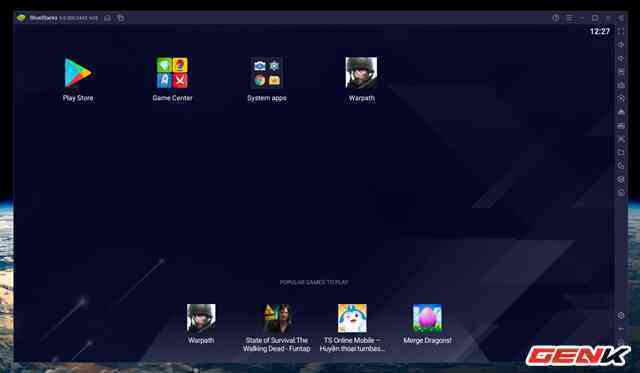Open the TS Online Mobile game suggestion
This screenshot has height=373, width=640.
click(352, 328)
